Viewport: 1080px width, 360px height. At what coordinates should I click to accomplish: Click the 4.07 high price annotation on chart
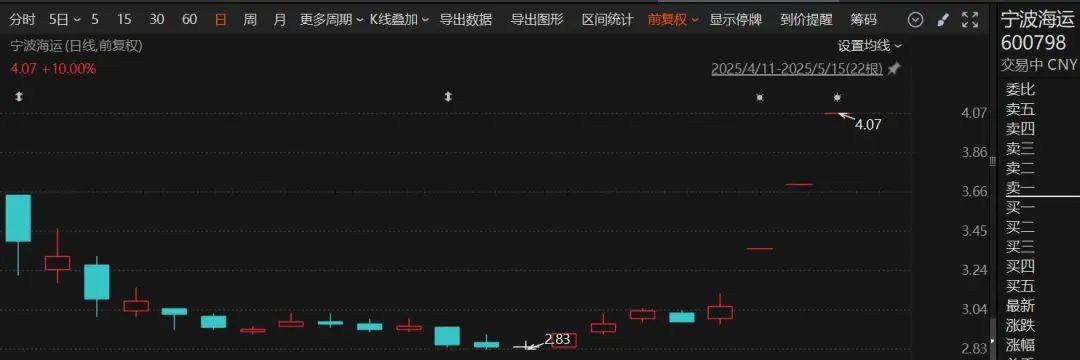(x=867, y=125)
